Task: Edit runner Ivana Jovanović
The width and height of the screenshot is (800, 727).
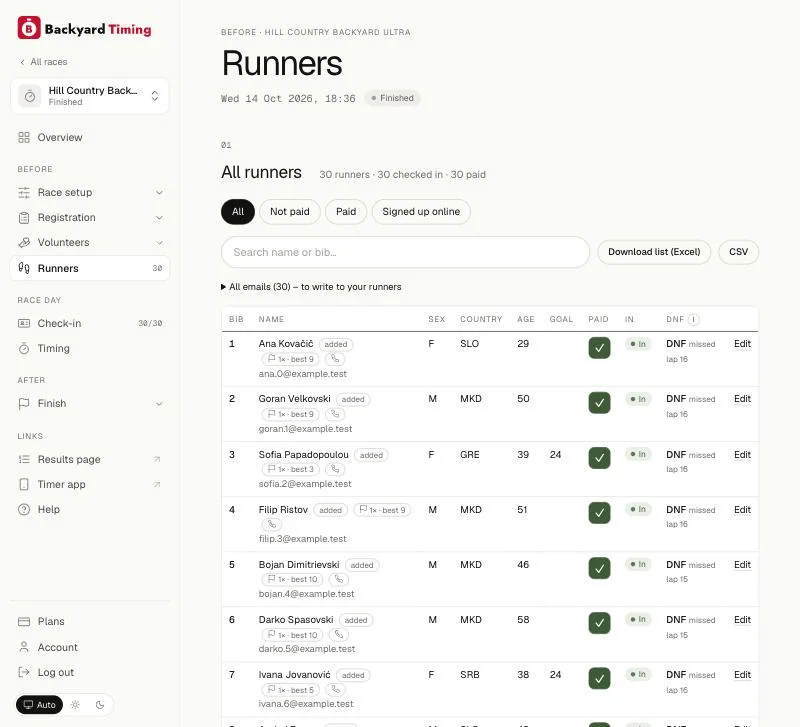Action: 742,674
